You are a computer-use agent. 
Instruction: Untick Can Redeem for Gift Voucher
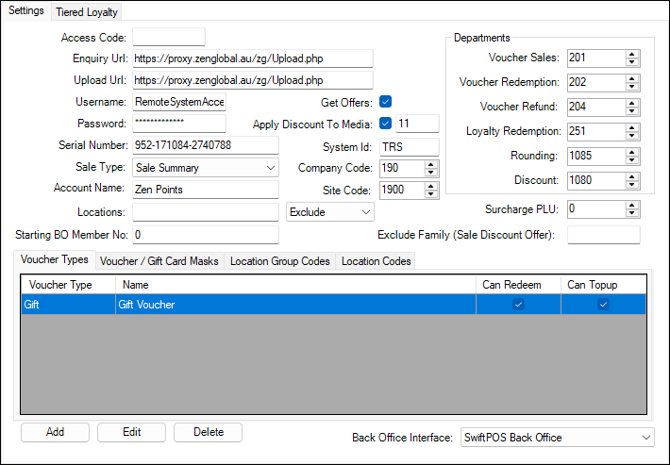518,305
